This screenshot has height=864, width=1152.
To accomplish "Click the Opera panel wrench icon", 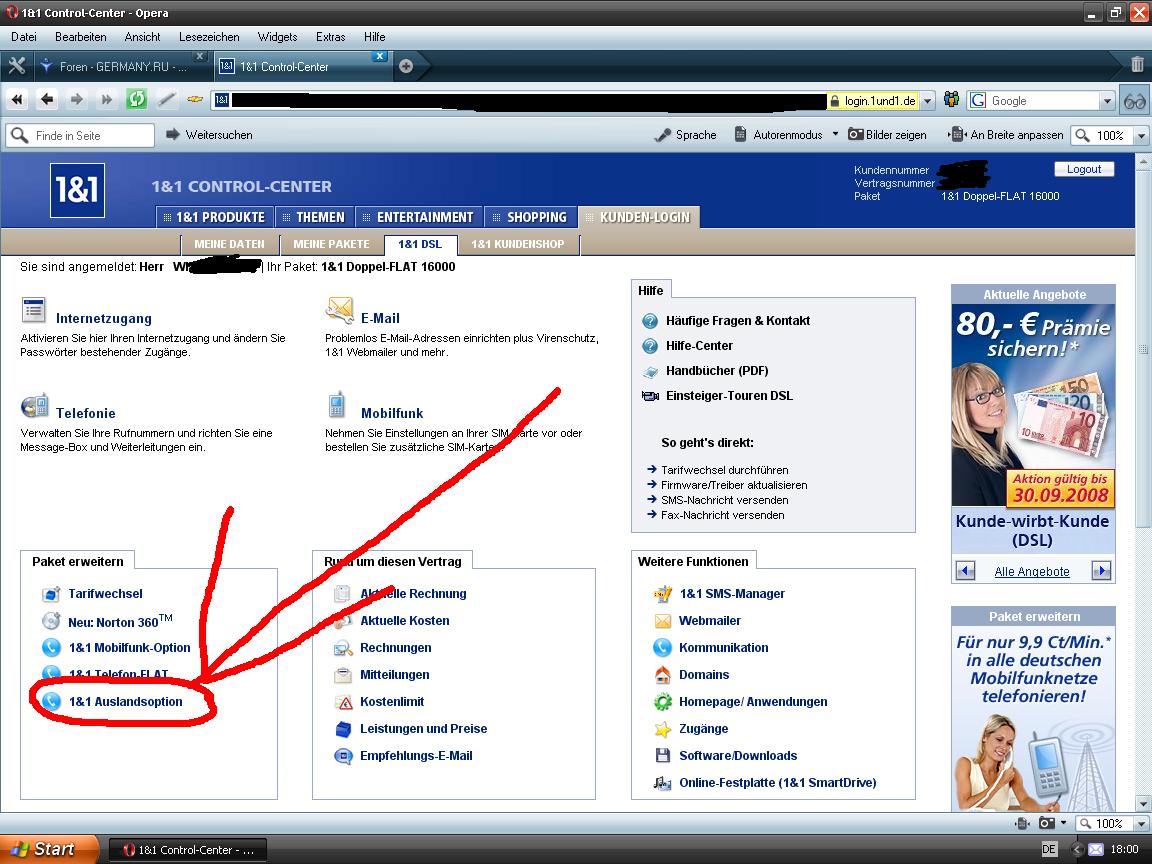I will click(x=16, y=66).
